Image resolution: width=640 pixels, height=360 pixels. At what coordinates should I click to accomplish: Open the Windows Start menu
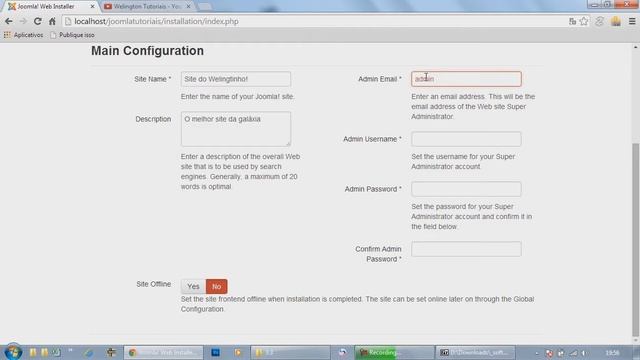[x=13, y=352]
